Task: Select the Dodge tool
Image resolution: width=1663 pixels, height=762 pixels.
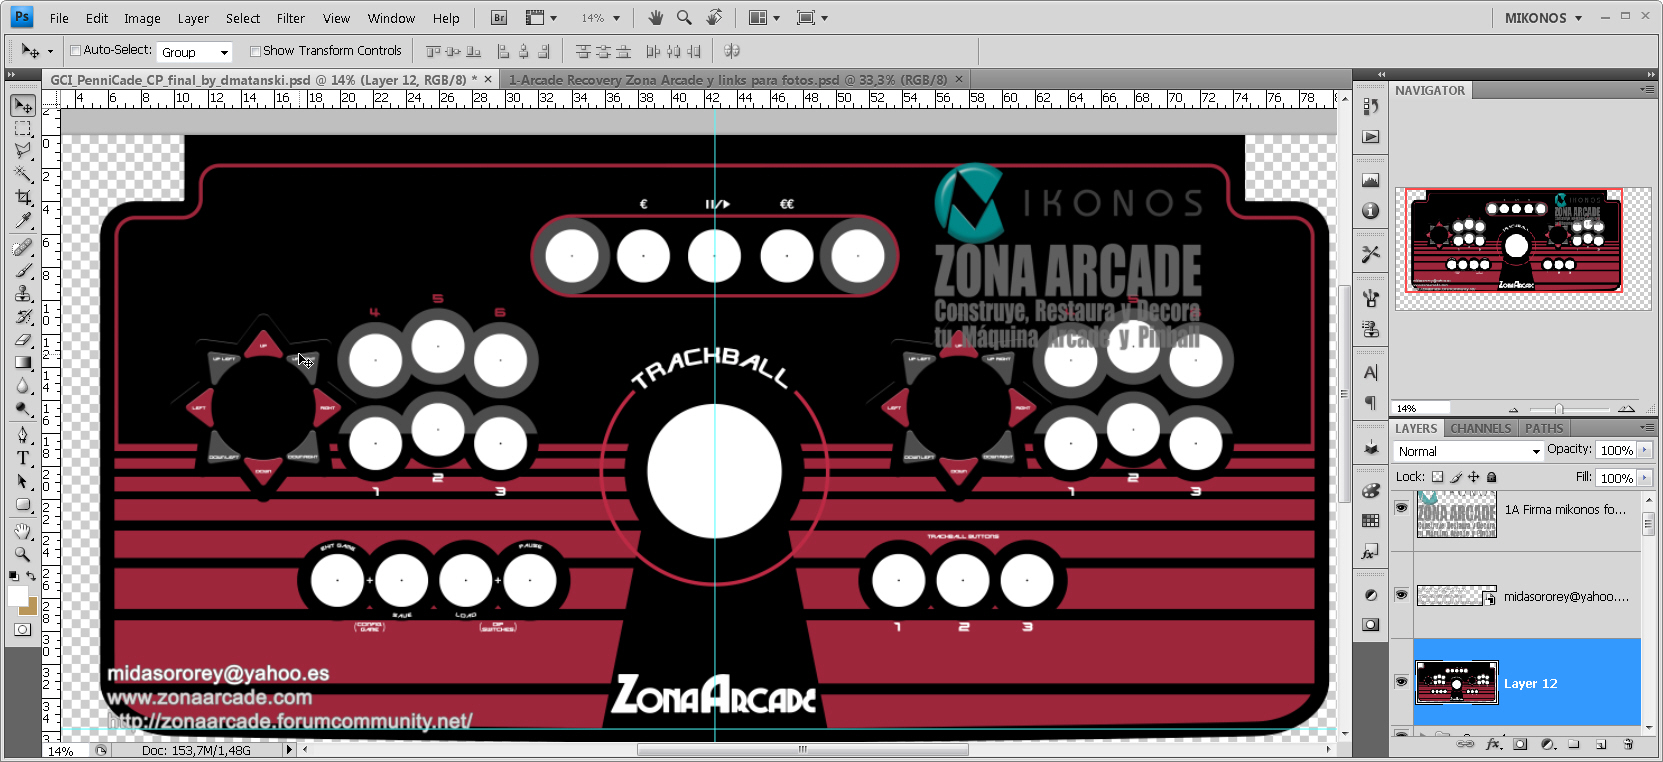Action: click(23, 408)
